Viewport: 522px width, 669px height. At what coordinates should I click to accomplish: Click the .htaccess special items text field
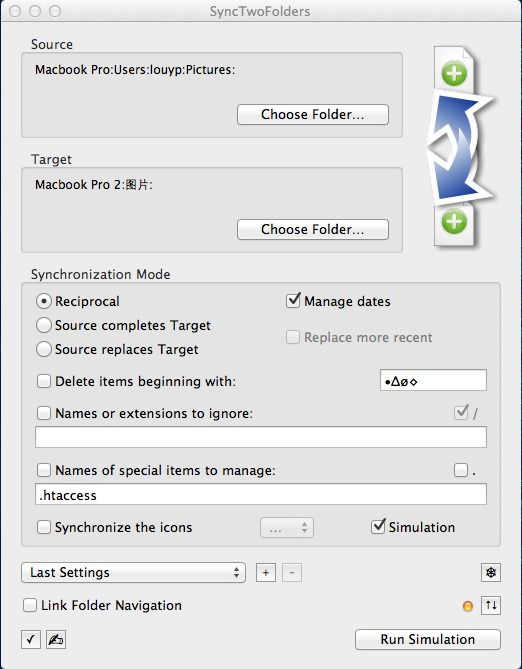(261, 494)
